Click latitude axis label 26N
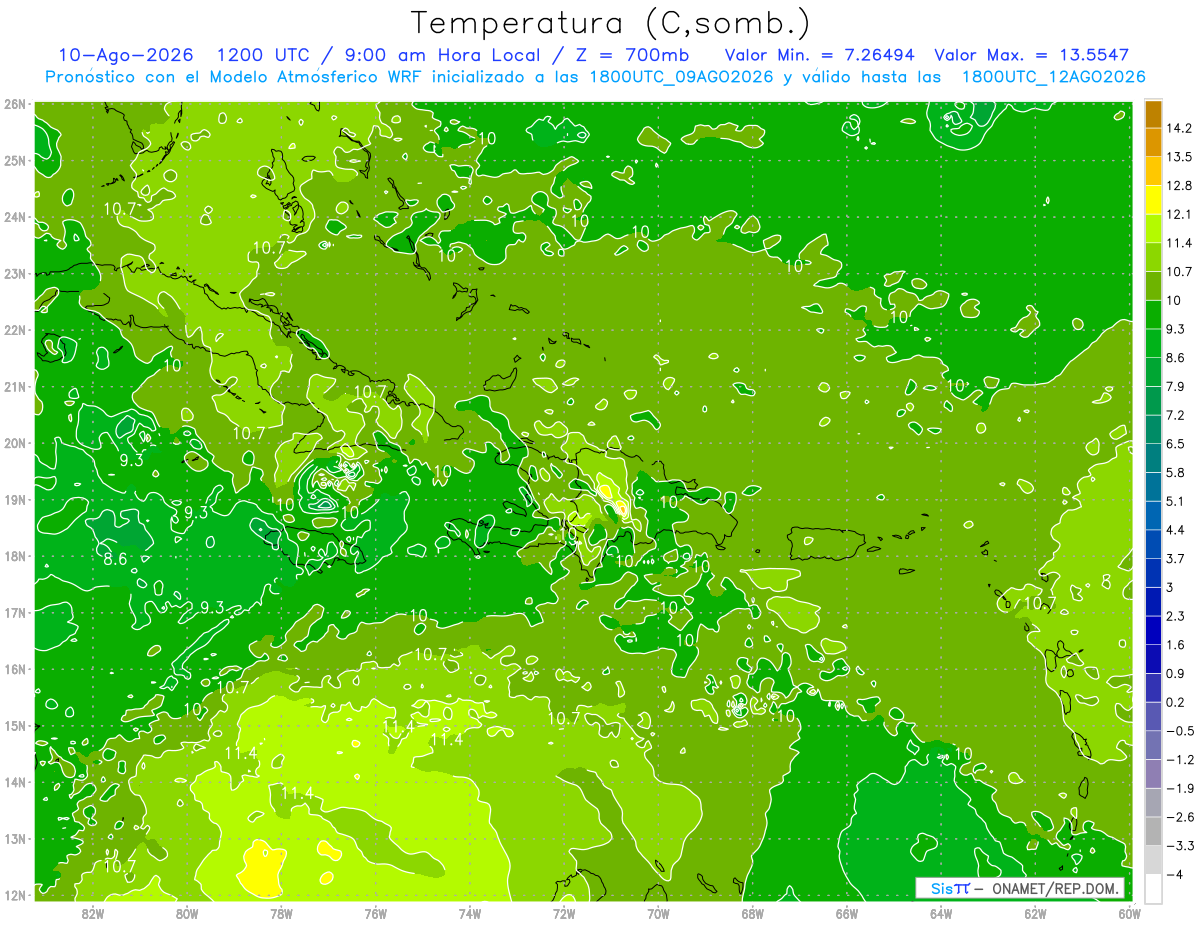 coord(15,103)
